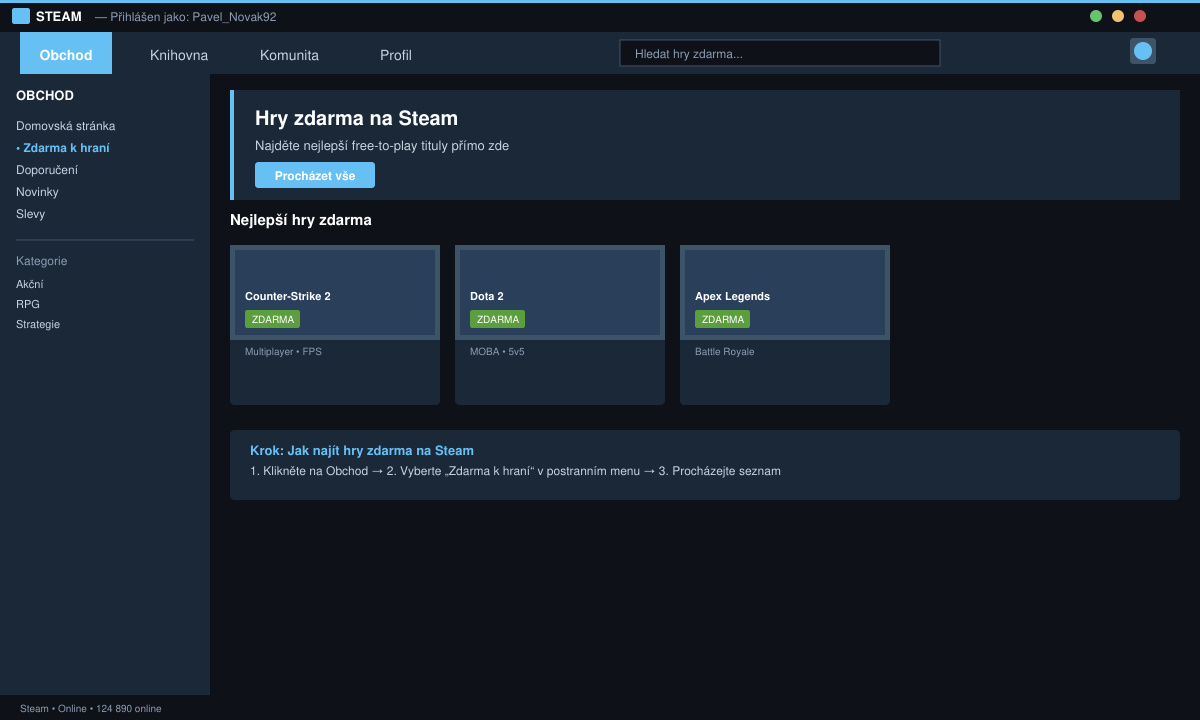The height and width of the screenshot is (720, 1200).
Task: Click the green window control dot
Action: pyautogui.click(x=1096, y=16)
